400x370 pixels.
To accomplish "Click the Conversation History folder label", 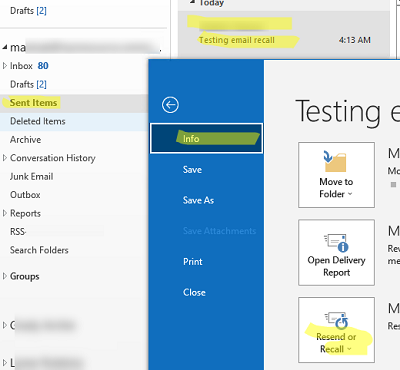I will point(53,158).
